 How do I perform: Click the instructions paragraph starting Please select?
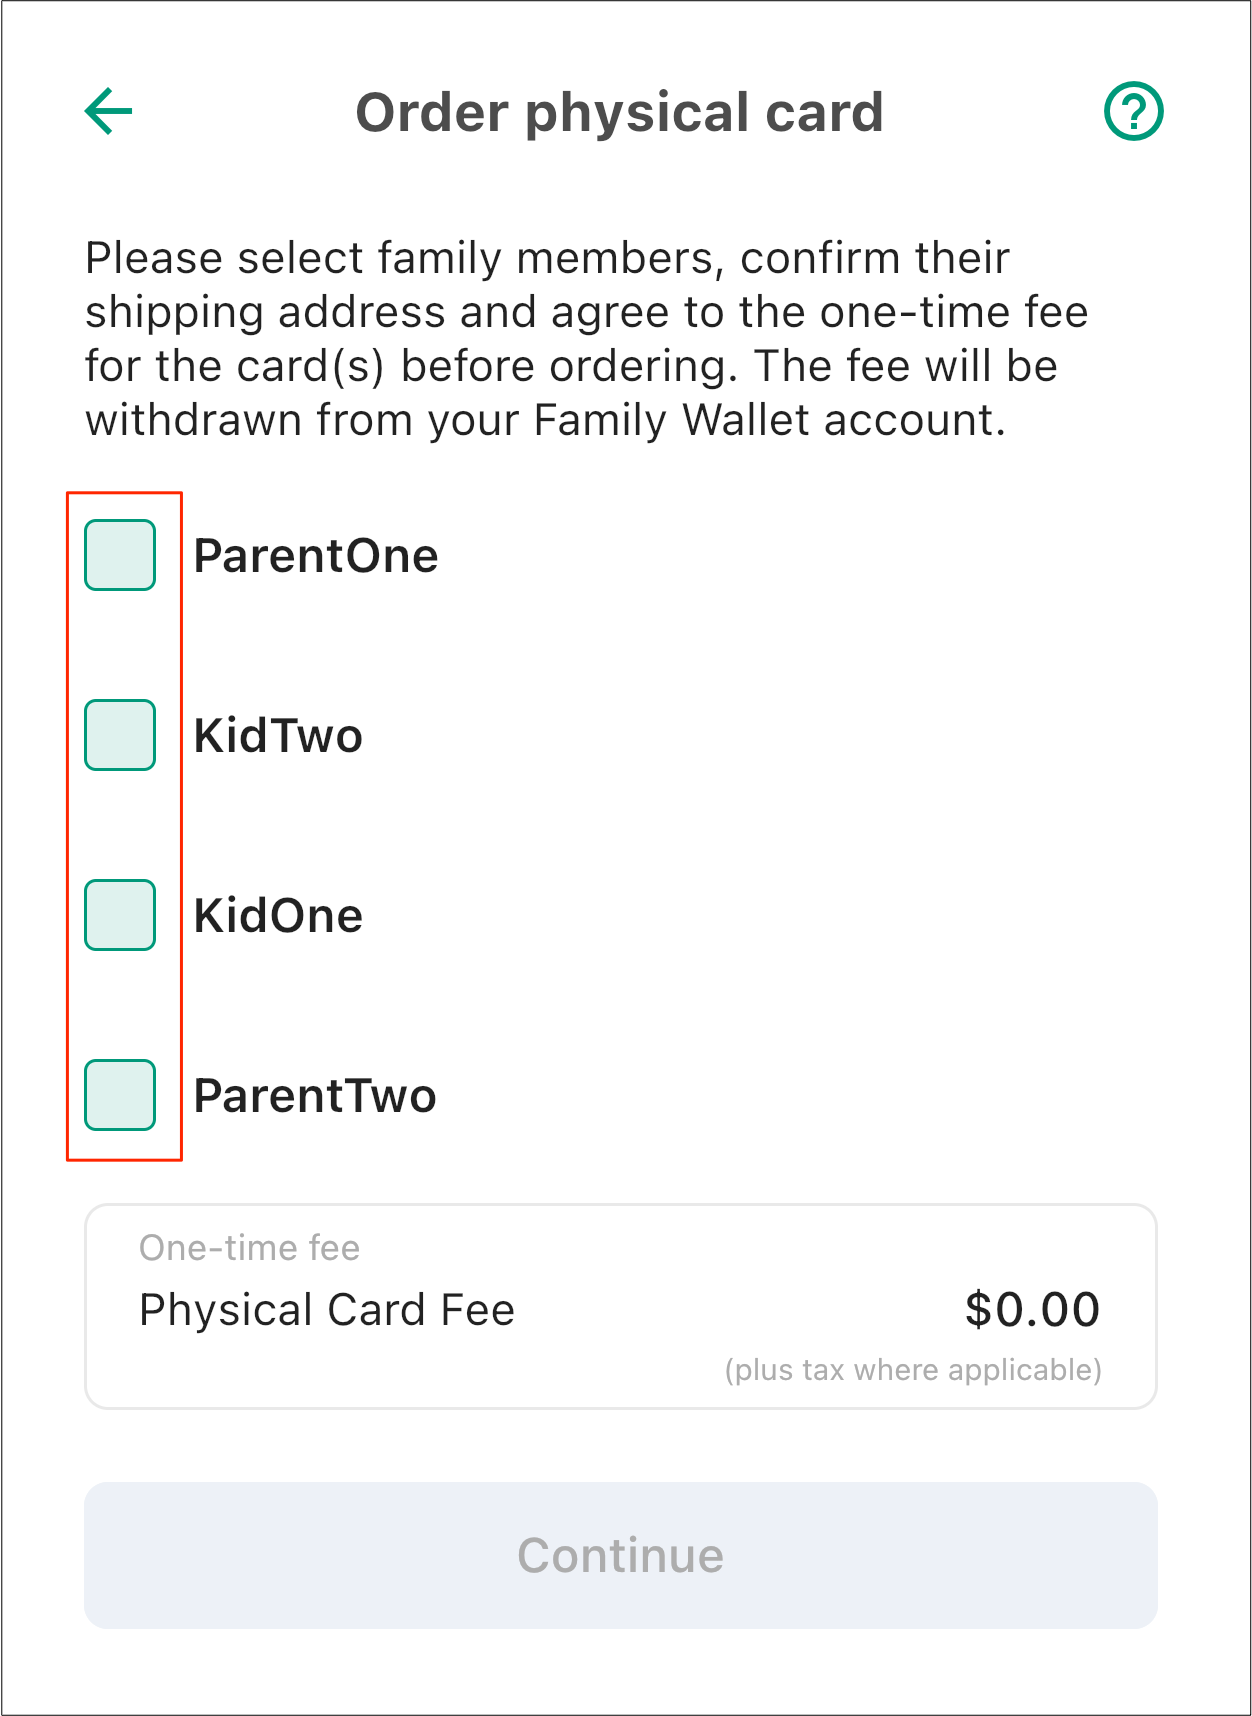pos(587,339)
